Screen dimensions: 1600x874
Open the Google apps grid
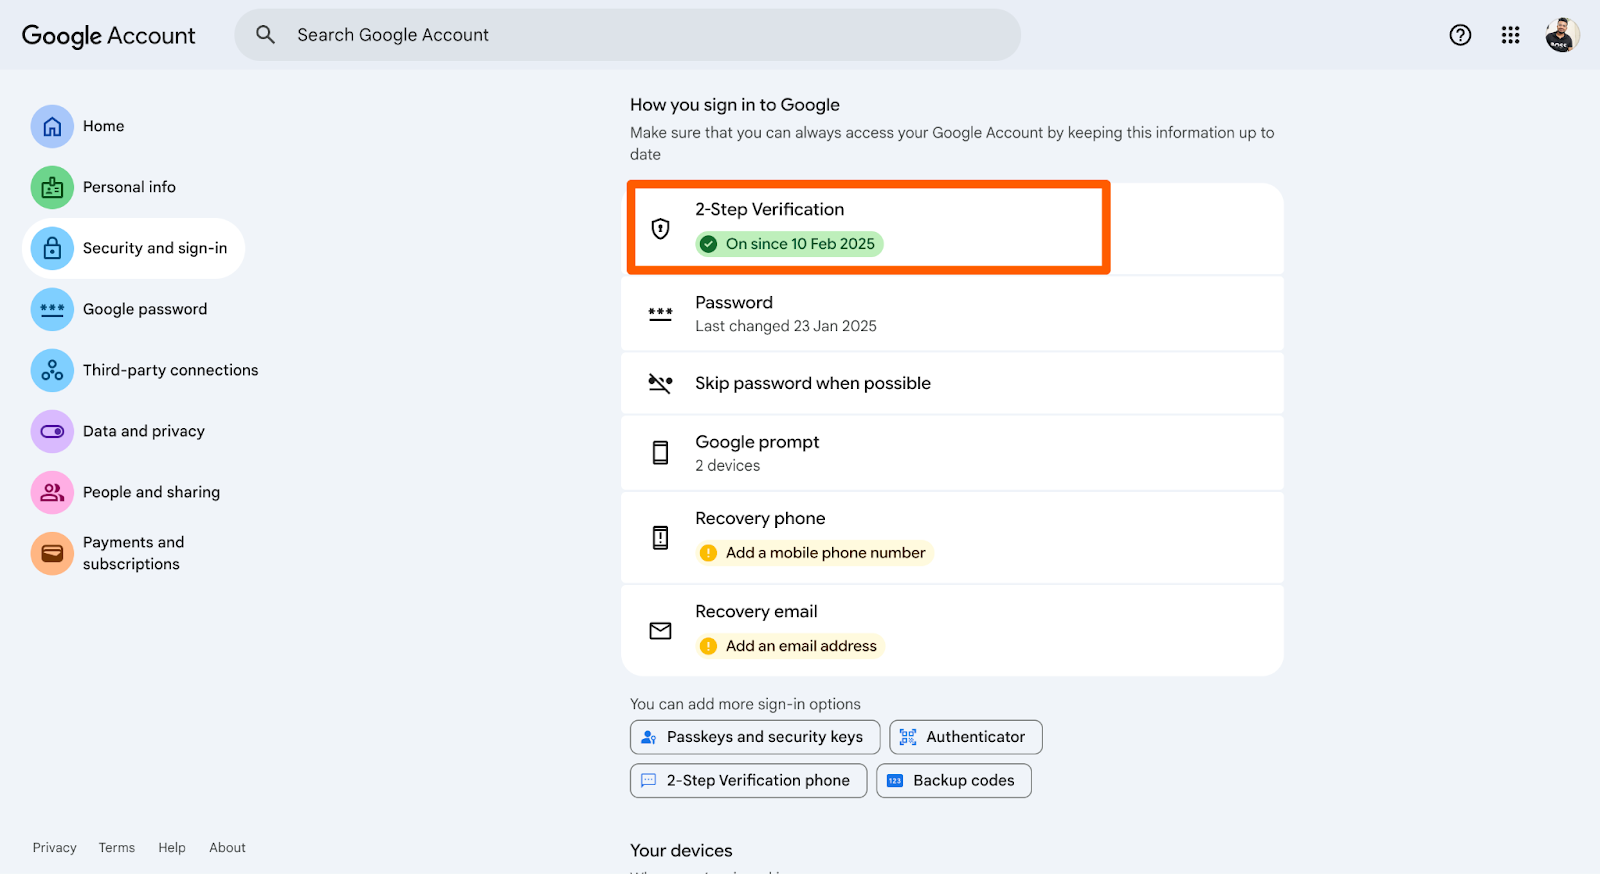(x=1510, y=35)
